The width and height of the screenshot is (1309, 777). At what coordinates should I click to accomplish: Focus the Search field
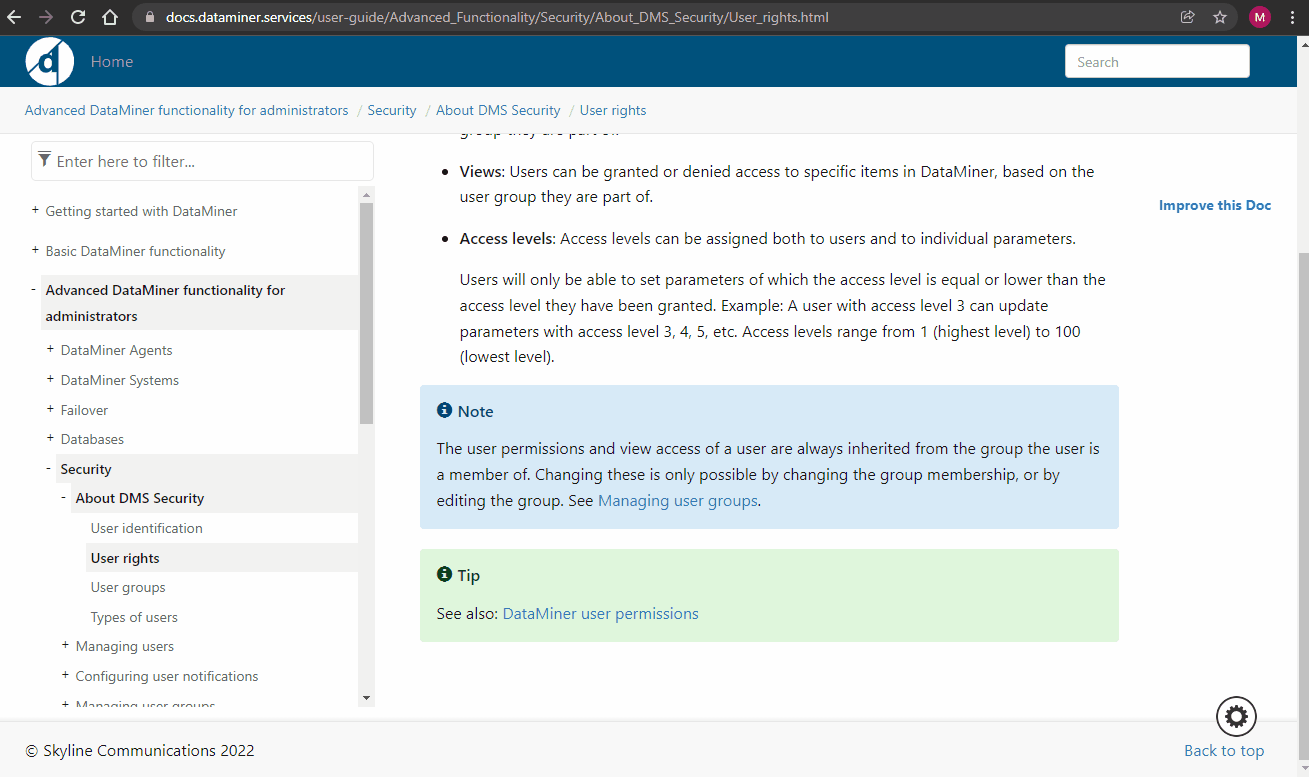tap(1157, 61)
